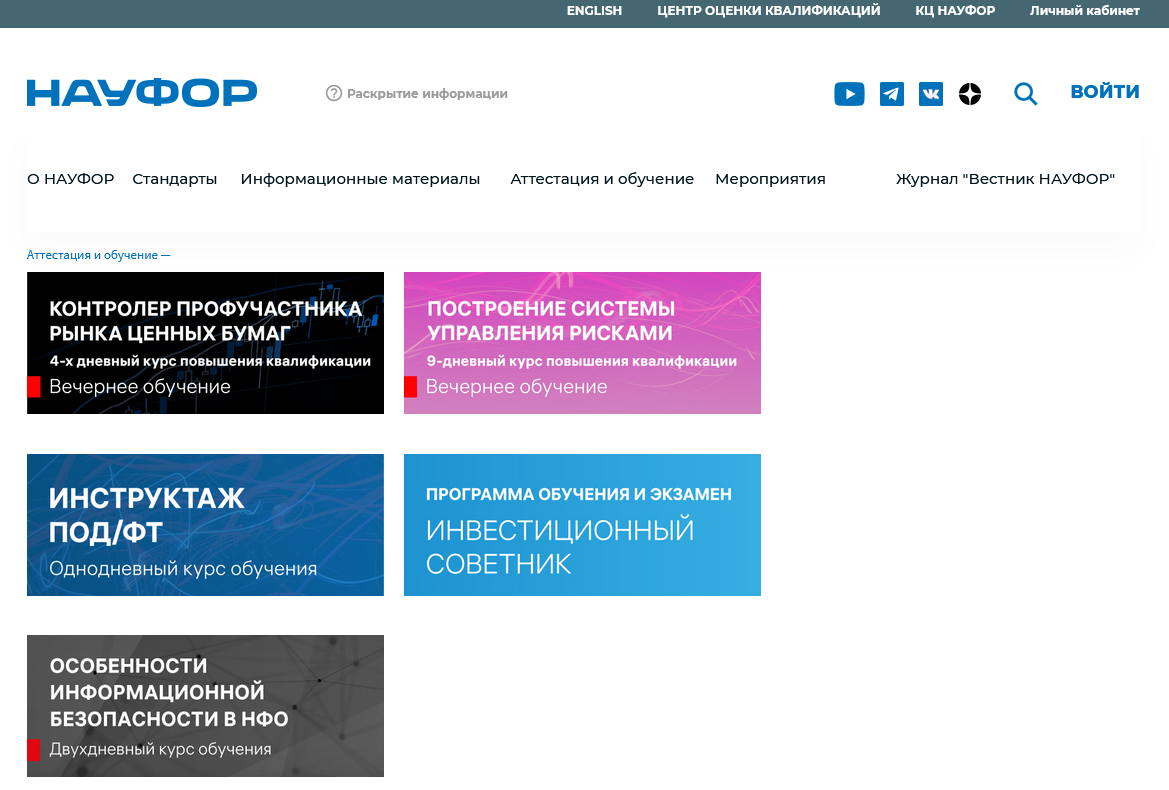Go to homepage via НАУФОР logo
Viewport: 1169px width, 790px height.
point(142,93)
